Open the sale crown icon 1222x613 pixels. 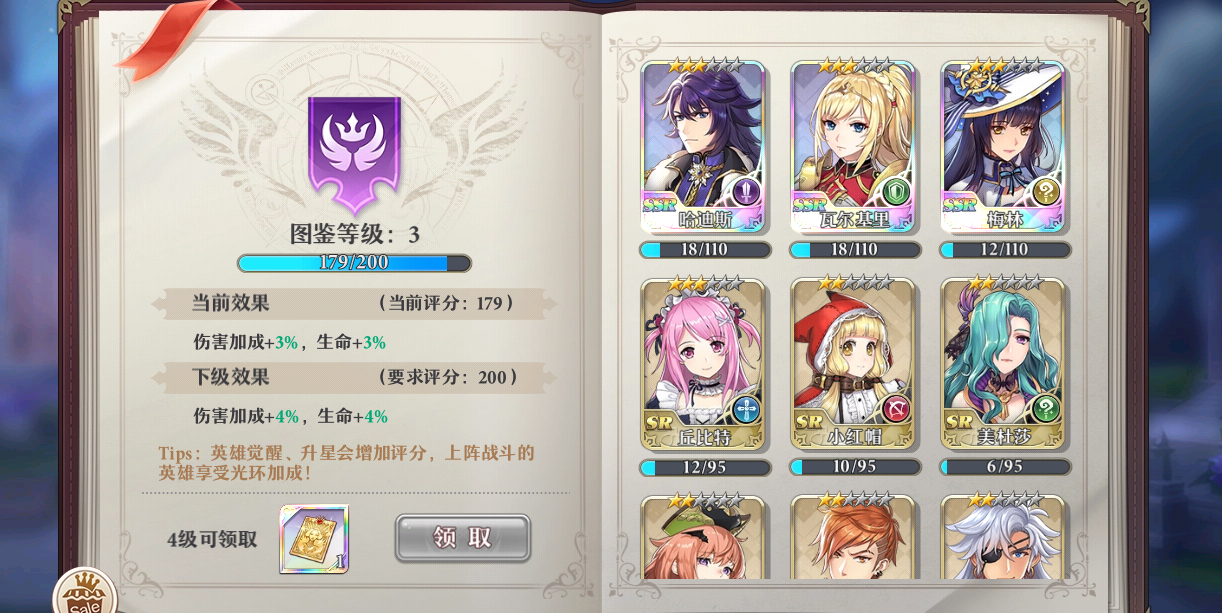click(x=85, y=594)
